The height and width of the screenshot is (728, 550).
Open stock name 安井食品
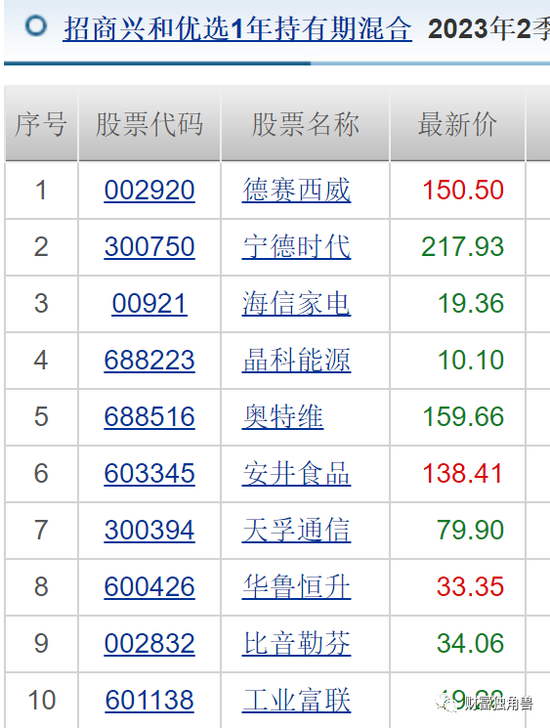tap(296, 474)
